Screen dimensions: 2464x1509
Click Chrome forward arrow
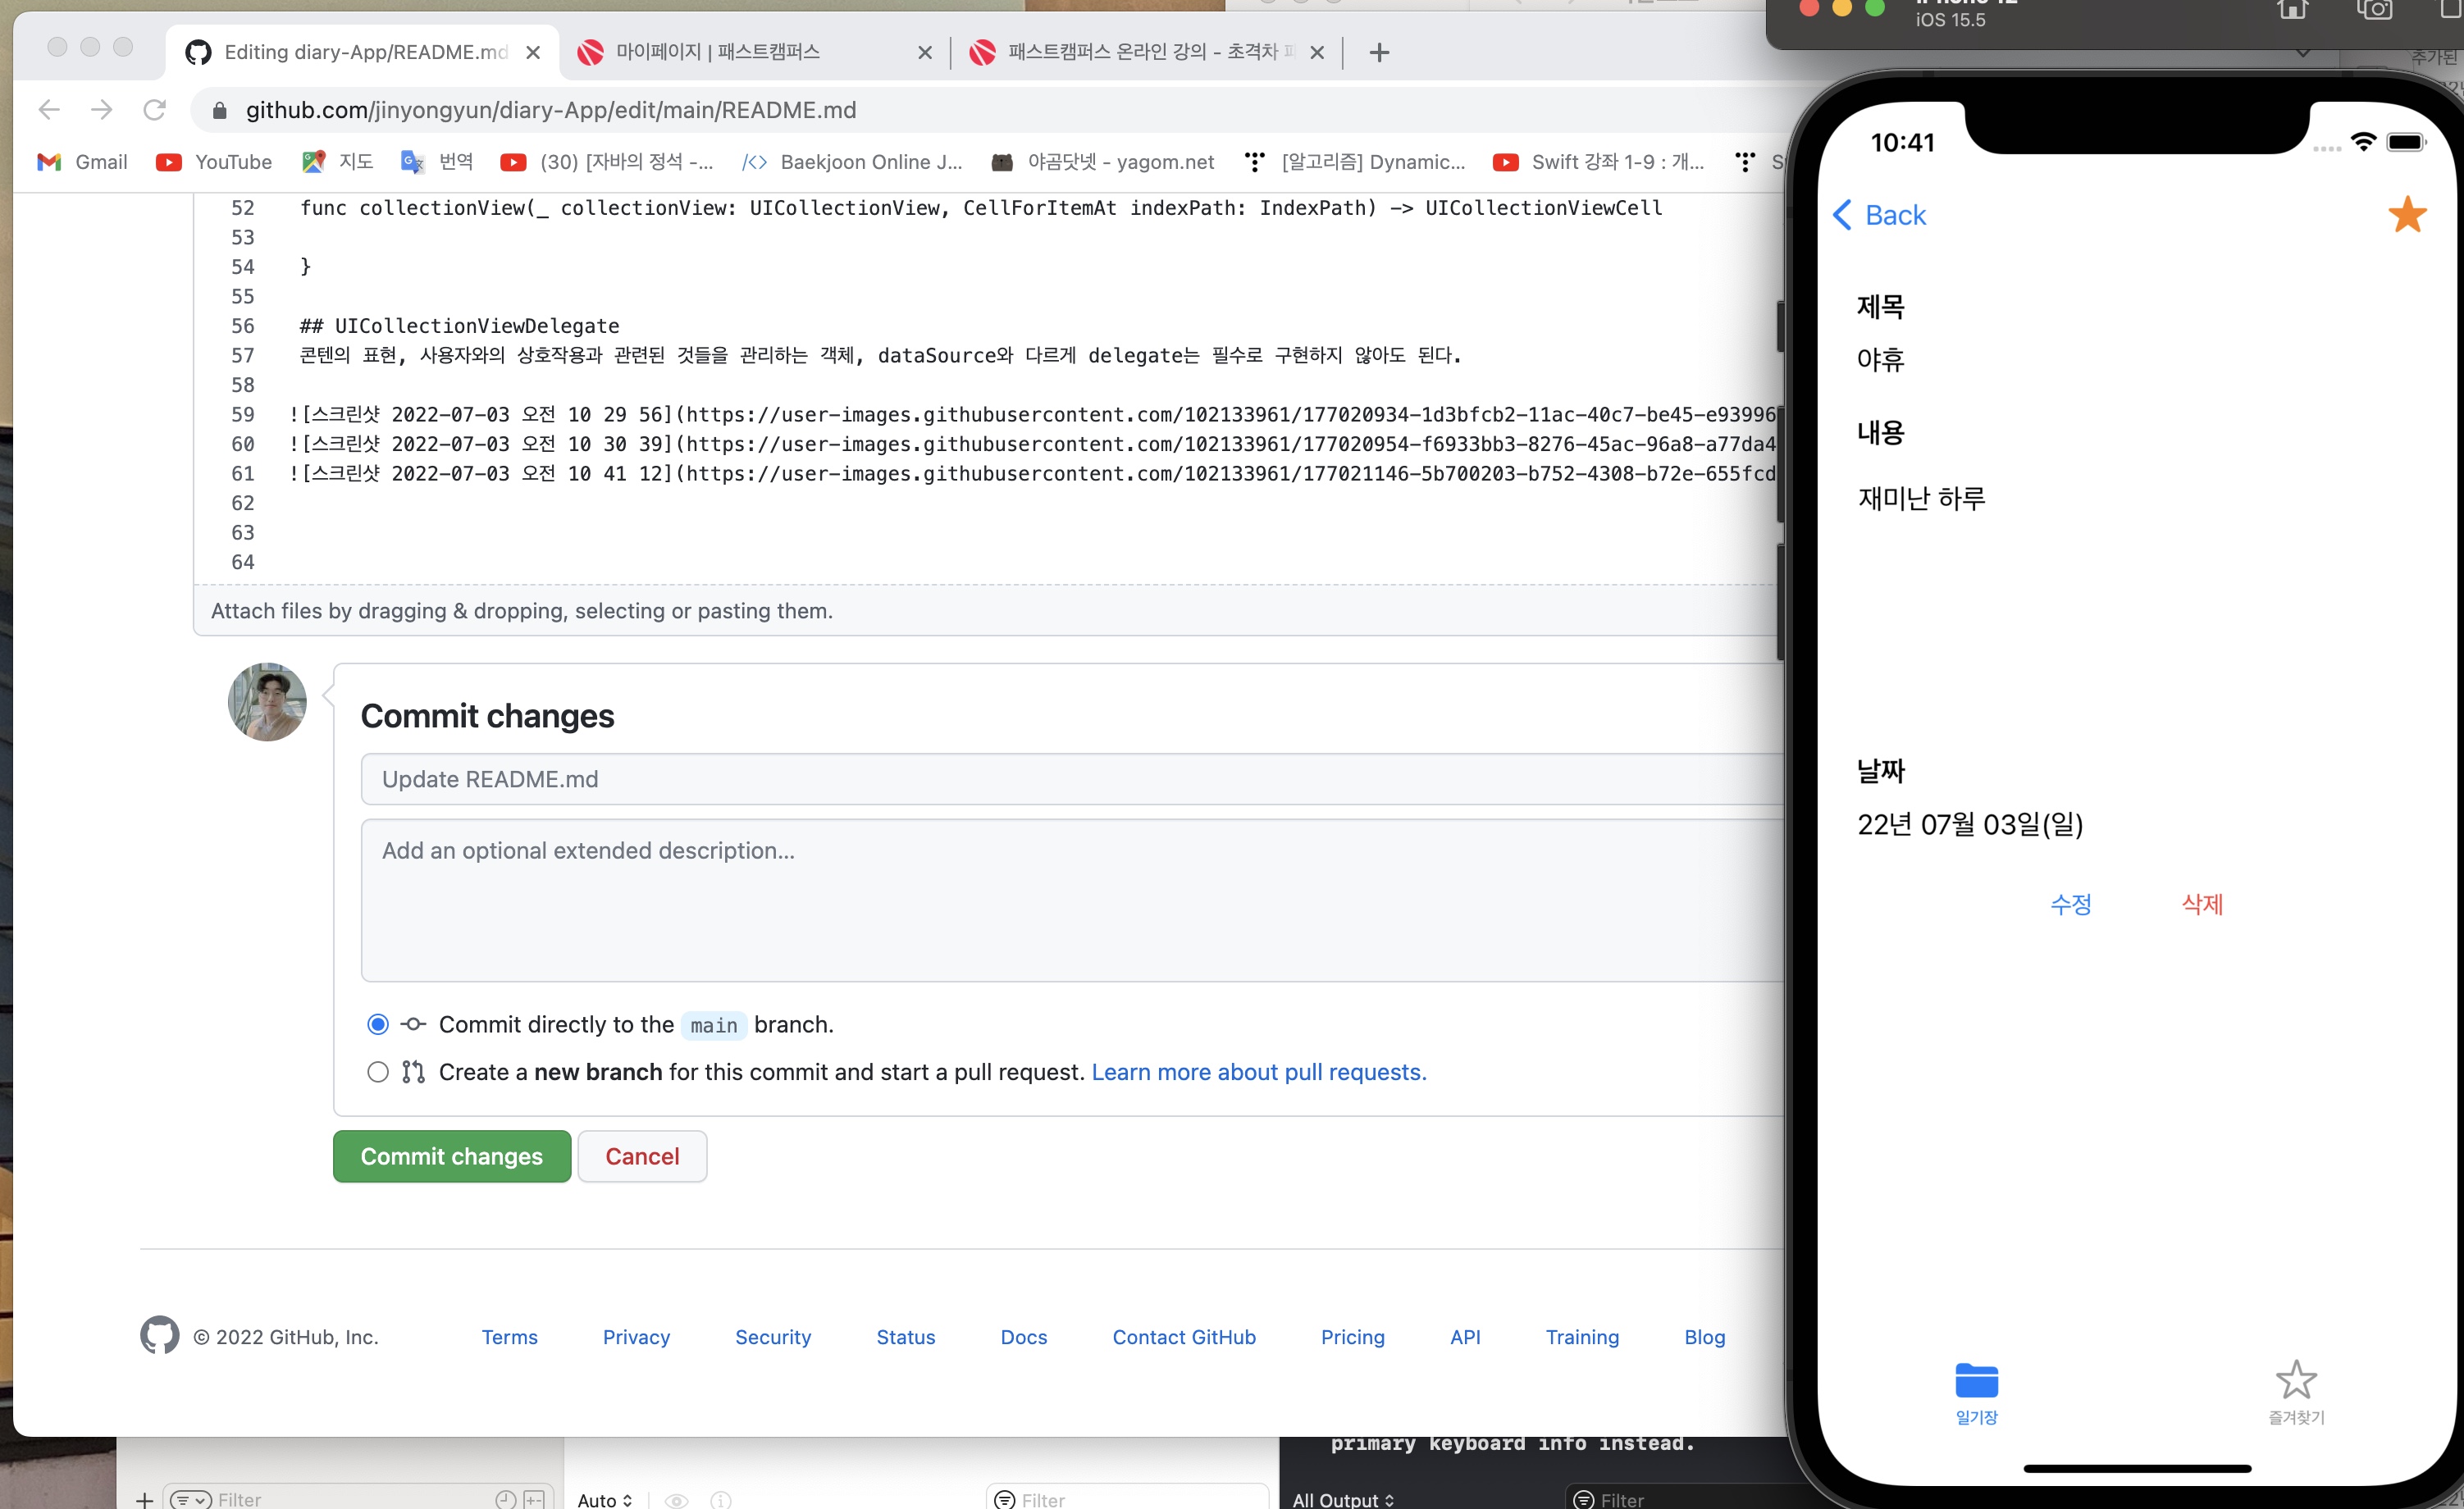[x=101, y=110]
